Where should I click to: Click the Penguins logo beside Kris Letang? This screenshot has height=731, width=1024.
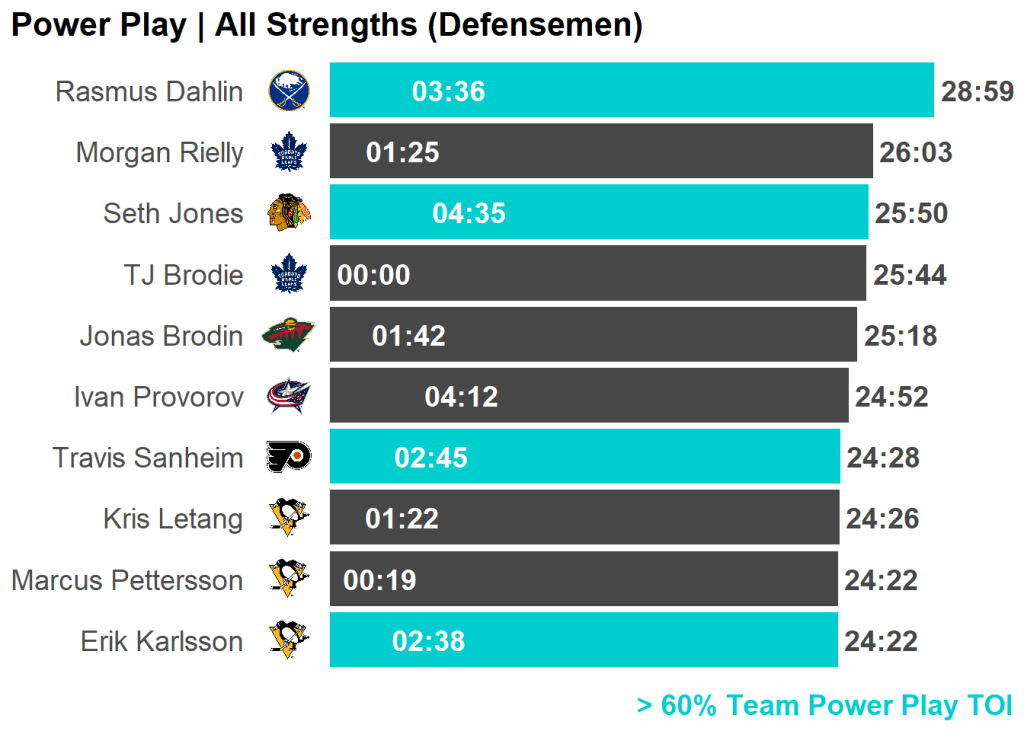(x=289, y=518)
